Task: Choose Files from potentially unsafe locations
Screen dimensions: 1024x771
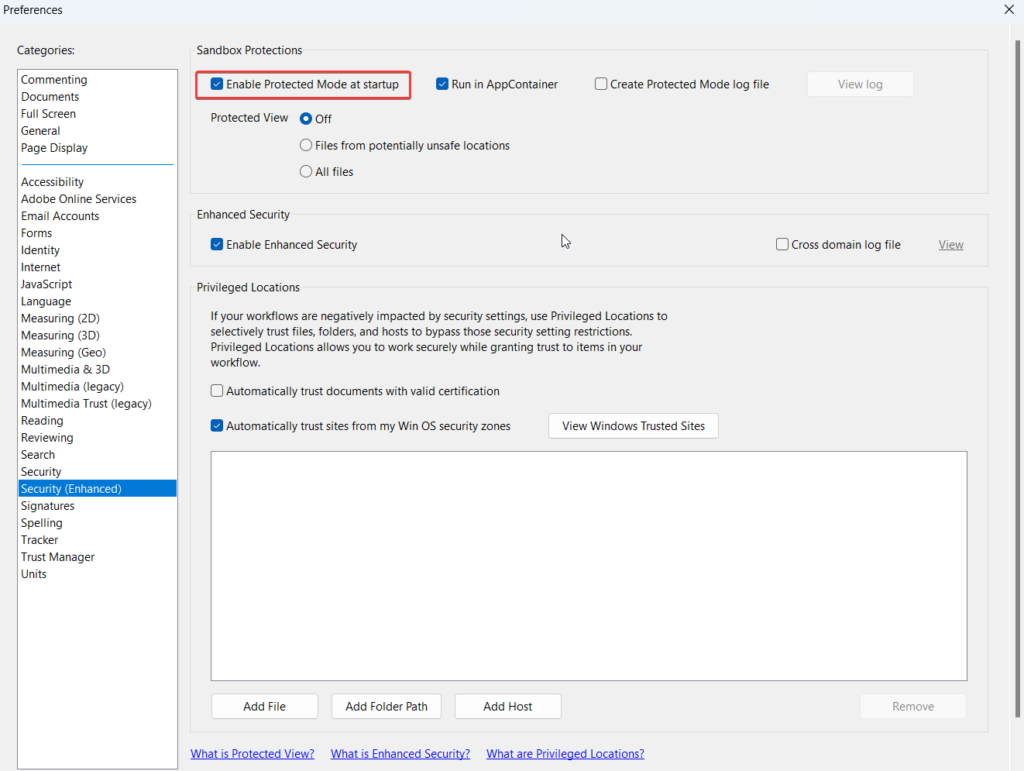Action: (x=306, y=146)
